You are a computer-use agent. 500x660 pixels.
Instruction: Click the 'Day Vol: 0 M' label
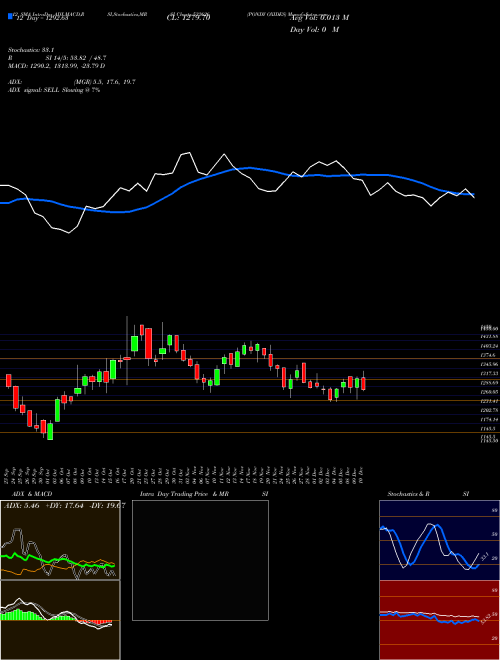click(x=314, y=29)
